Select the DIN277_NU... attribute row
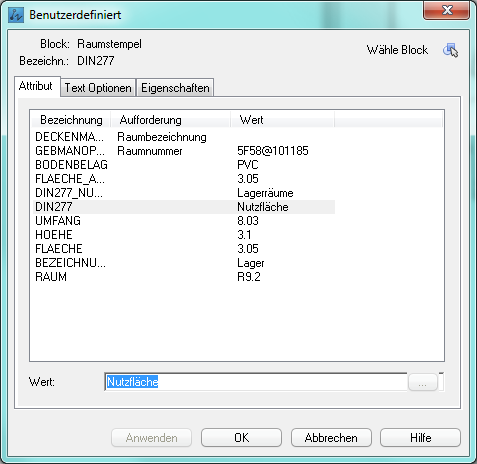This screenshot has height=464, width=477. pyautogui.click(x=185, y=193)
